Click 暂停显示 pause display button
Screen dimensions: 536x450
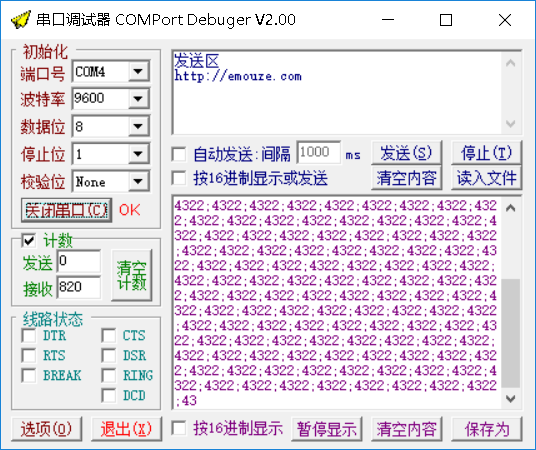[326, 429]
